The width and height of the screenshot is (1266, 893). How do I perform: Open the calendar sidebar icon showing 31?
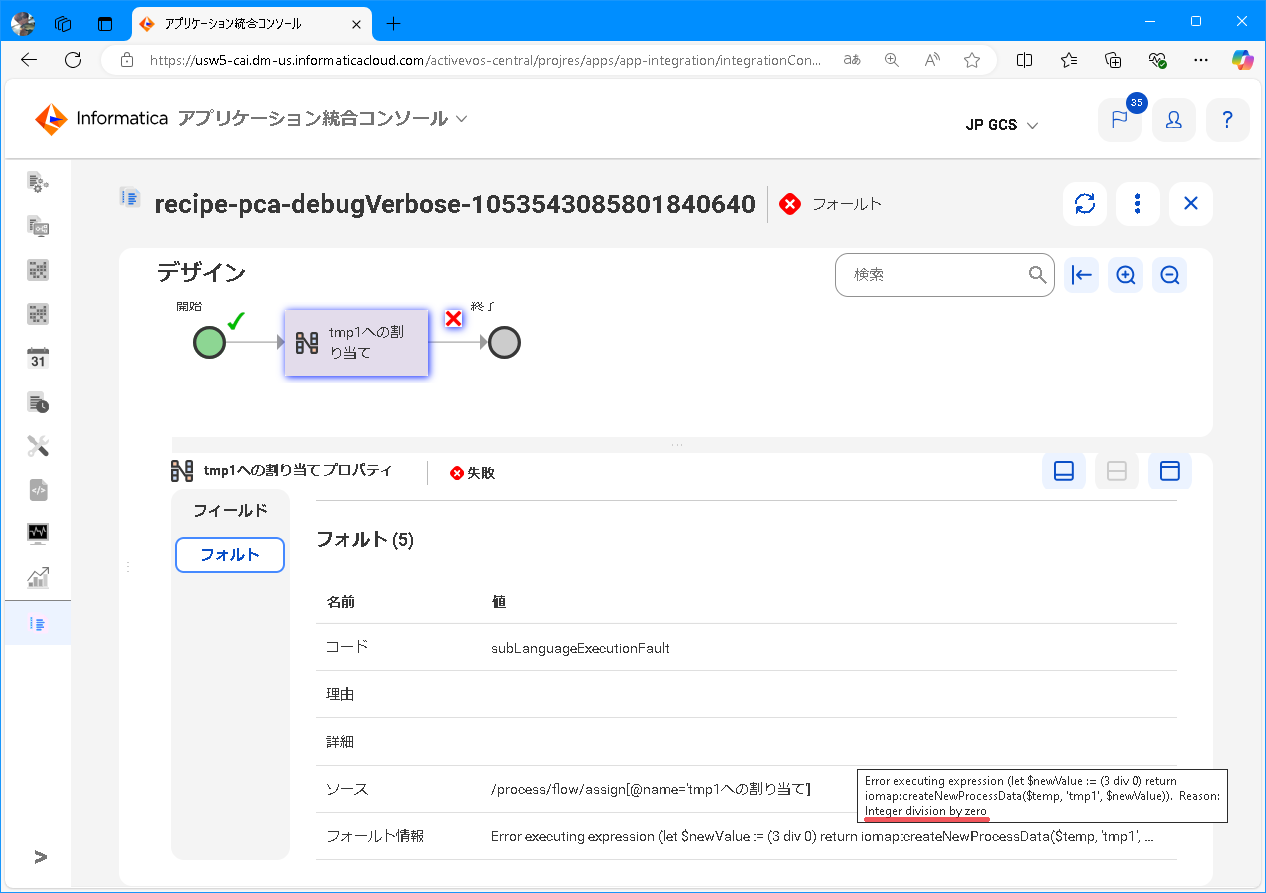[x=38, y=358]
